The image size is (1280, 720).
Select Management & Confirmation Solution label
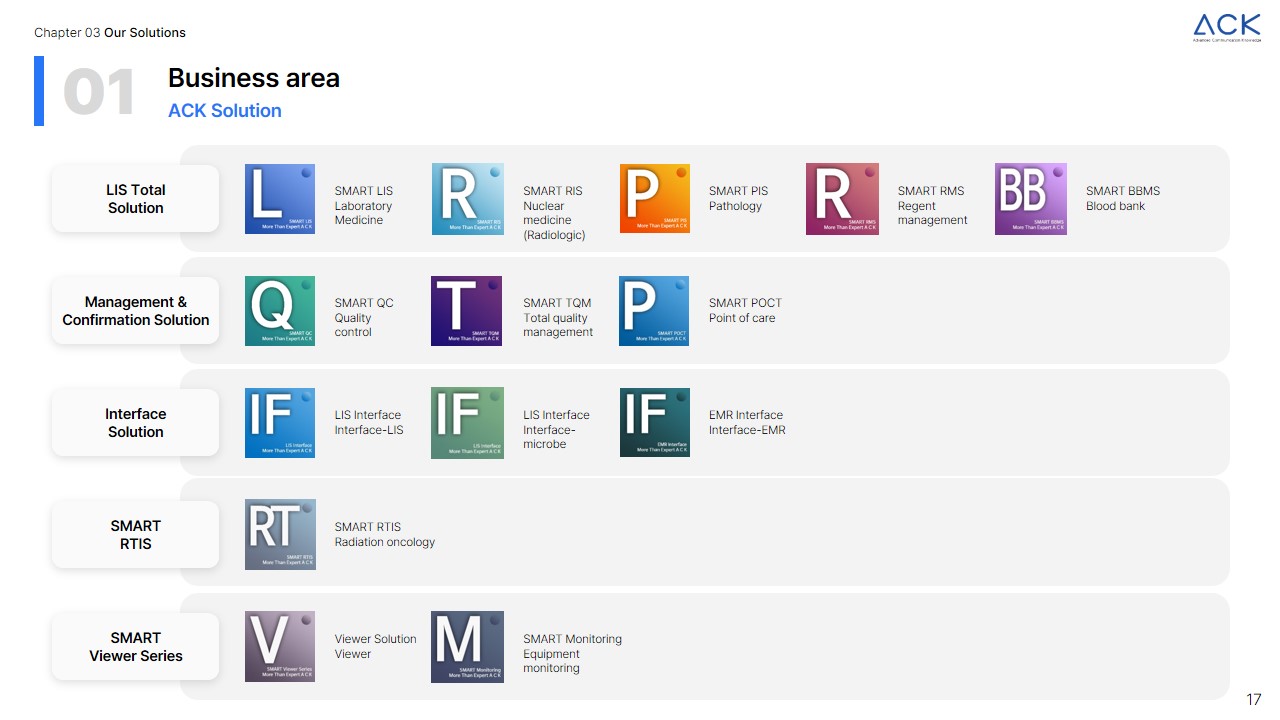pyautogui.click(x=135, y=311)
